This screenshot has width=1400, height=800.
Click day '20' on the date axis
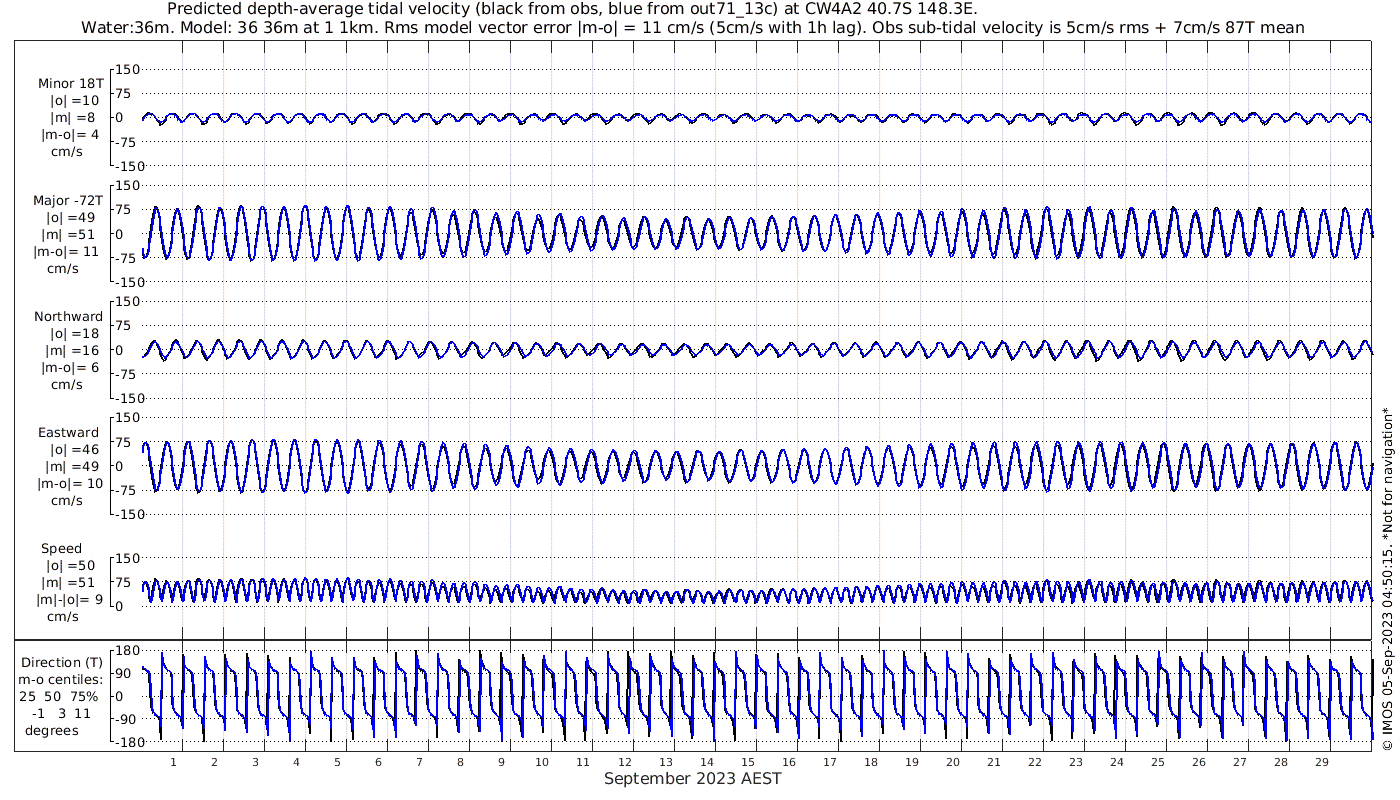[x=953, y=762]
